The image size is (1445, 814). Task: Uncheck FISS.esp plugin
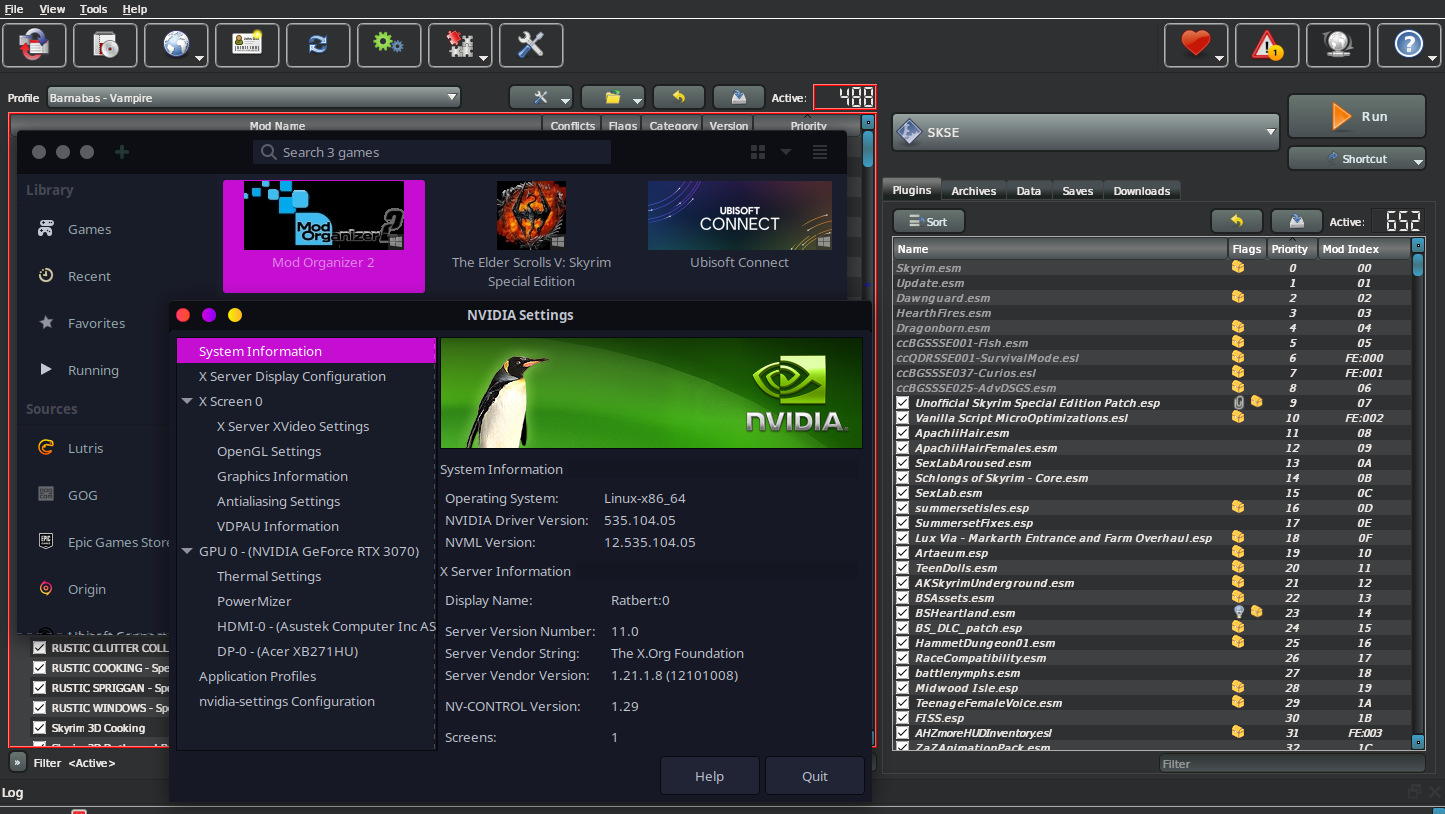903,718
